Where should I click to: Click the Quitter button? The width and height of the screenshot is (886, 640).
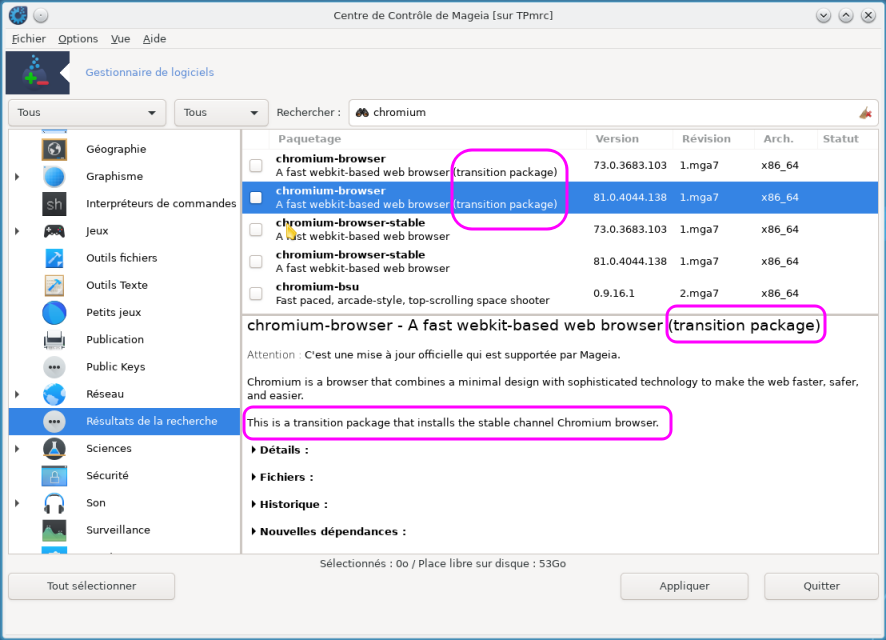click(x=822, y=586)
